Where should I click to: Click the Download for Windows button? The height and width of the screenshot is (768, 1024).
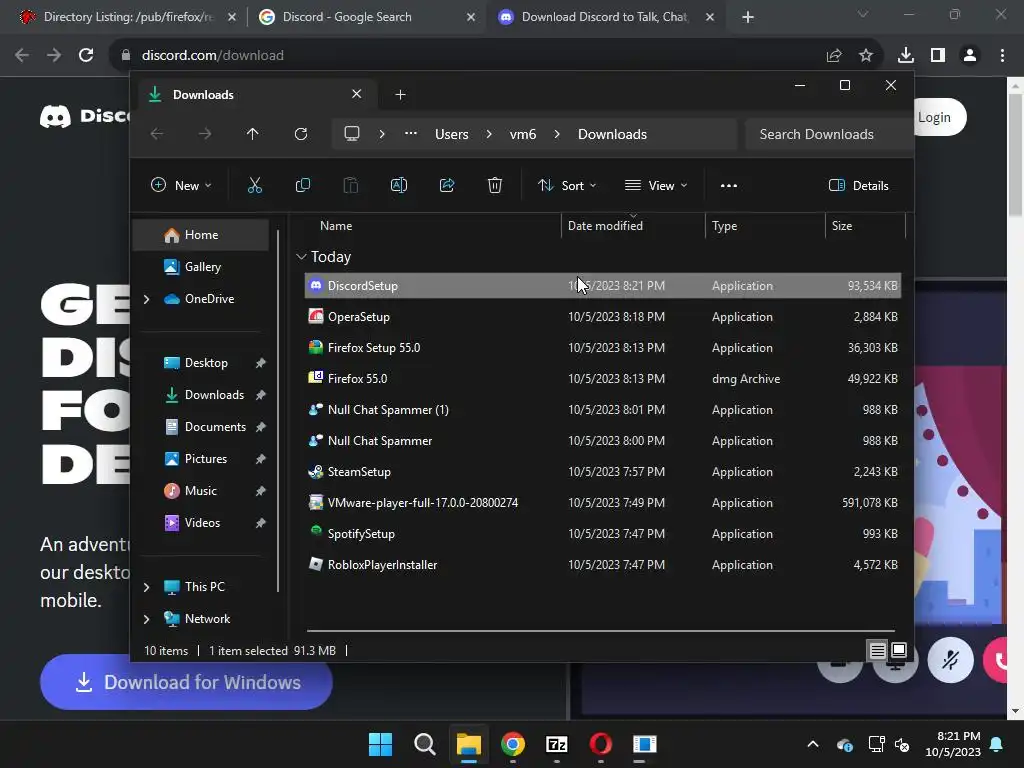186,682
